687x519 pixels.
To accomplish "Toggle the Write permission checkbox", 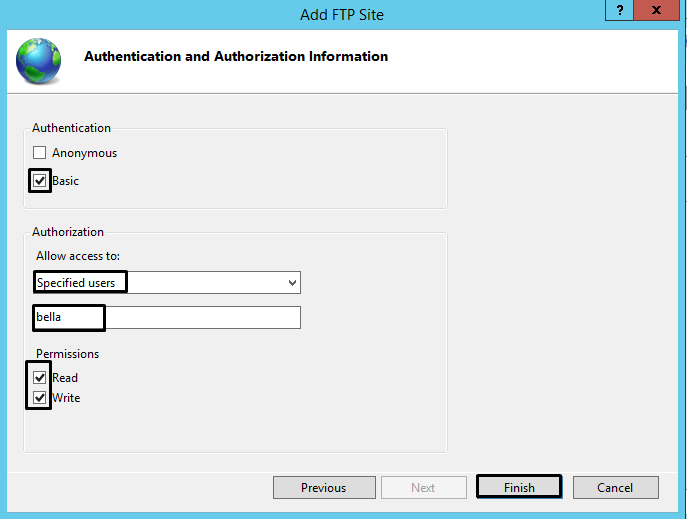I will (x=40, y=398).
